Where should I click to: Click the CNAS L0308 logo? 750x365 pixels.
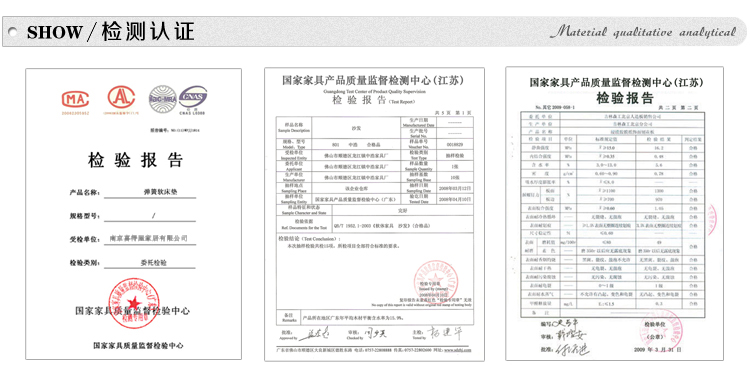click(x=193, y=99)
